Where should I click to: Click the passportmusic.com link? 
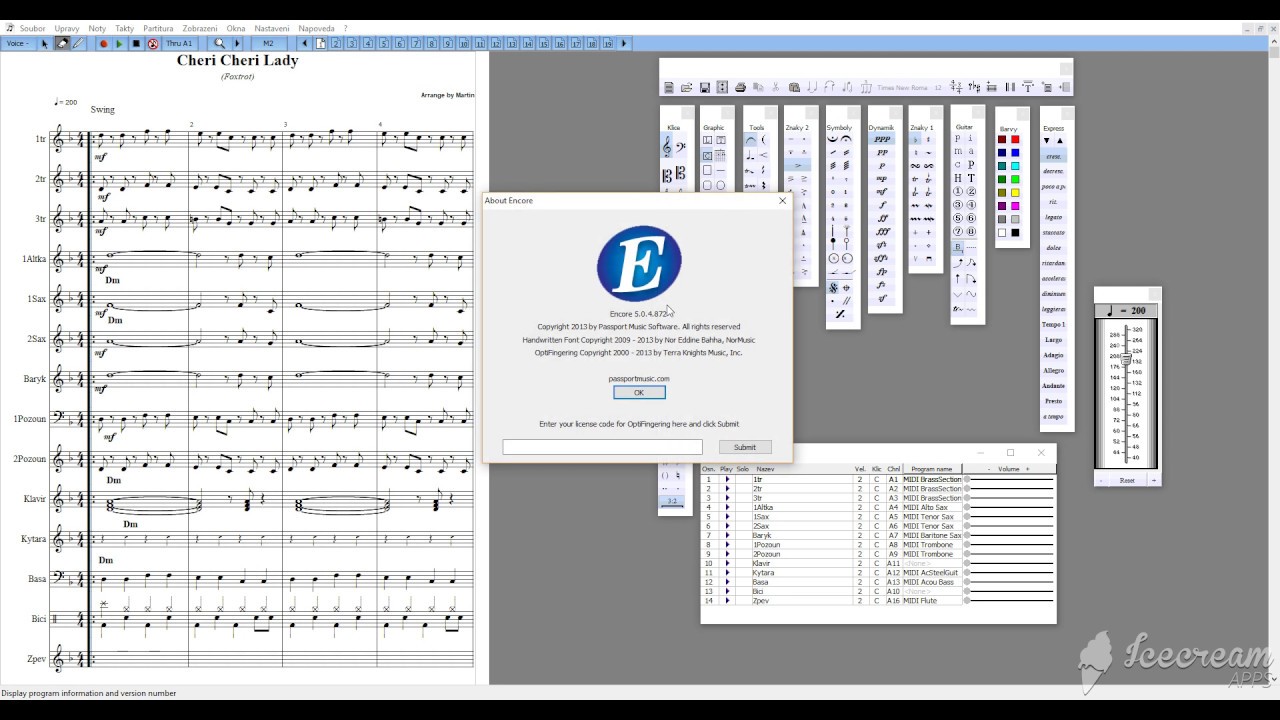coord(639,378)
